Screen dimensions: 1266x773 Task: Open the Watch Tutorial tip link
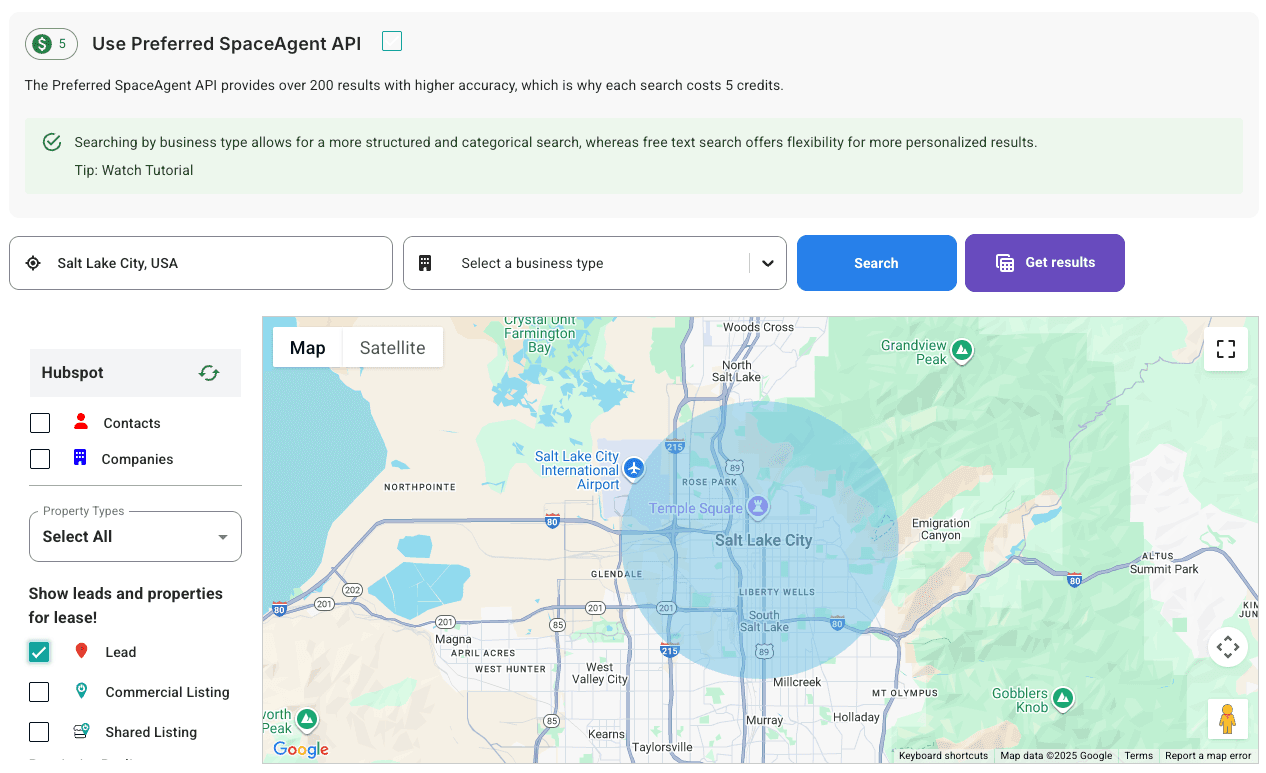point(147,170)
